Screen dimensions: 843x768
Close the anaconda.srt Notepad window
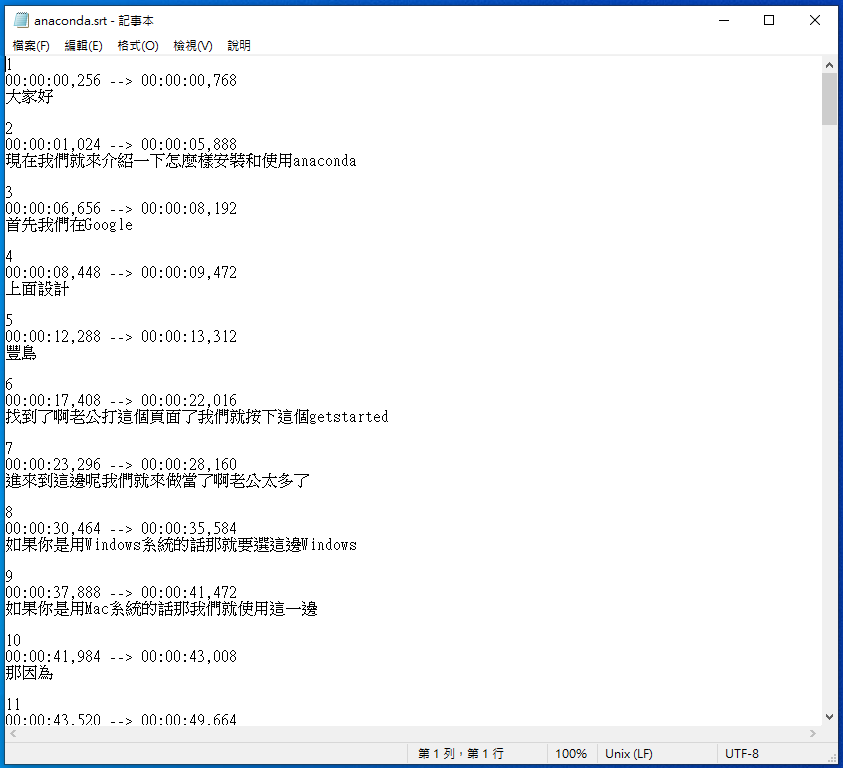[x=815, y=20]
